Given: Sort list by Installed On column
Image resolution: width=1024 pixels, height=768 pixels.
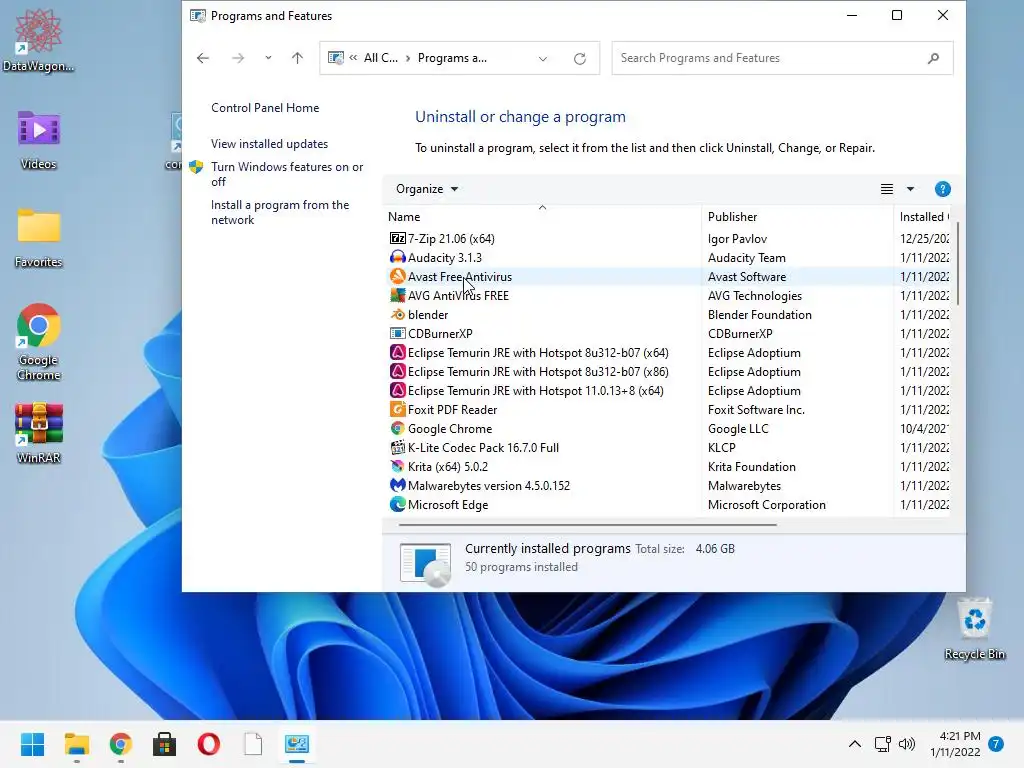Looking at the screenshot, I should [922, 216].
